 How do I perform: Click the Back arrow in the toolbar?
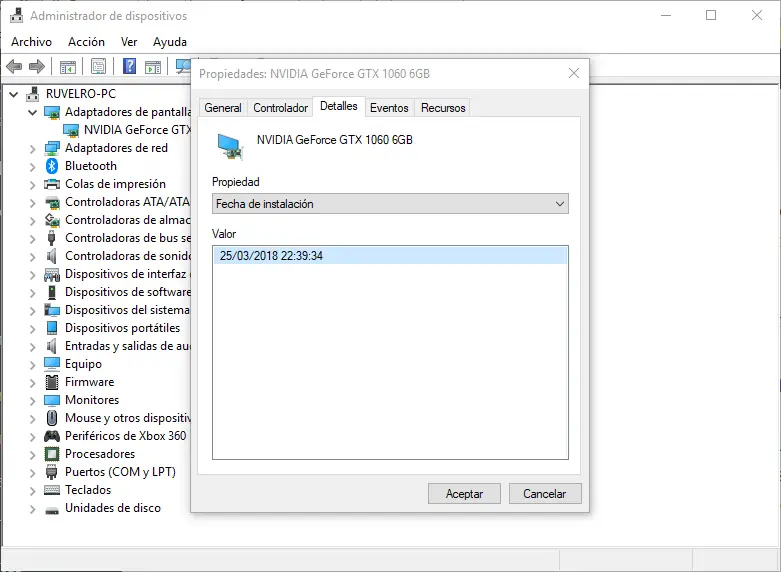coord(14,66)
